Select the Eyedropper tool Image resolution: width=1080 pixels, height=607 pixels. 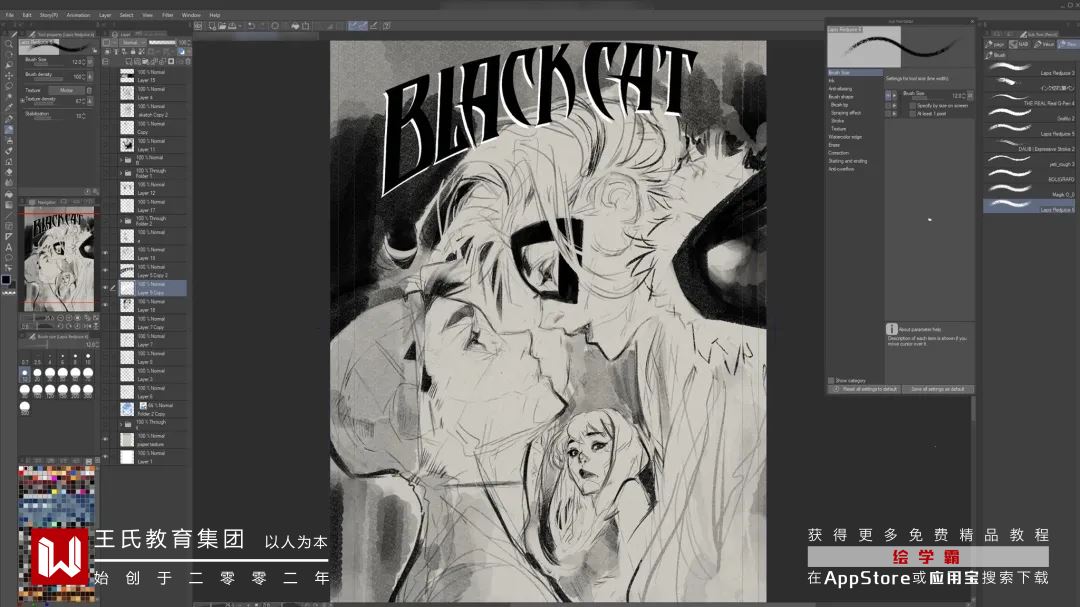point(9,107)
